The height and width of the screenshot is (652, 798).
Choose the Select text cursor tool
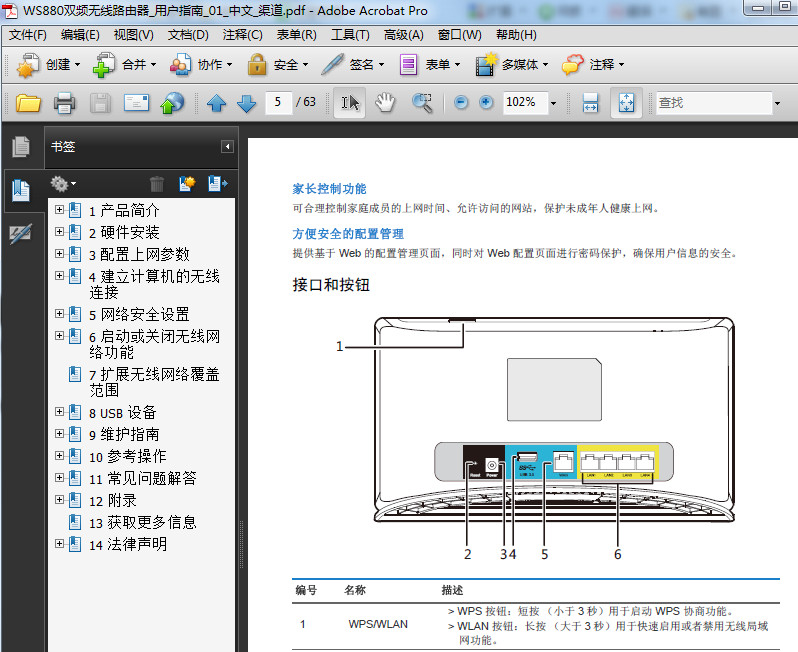coord(350,103)
